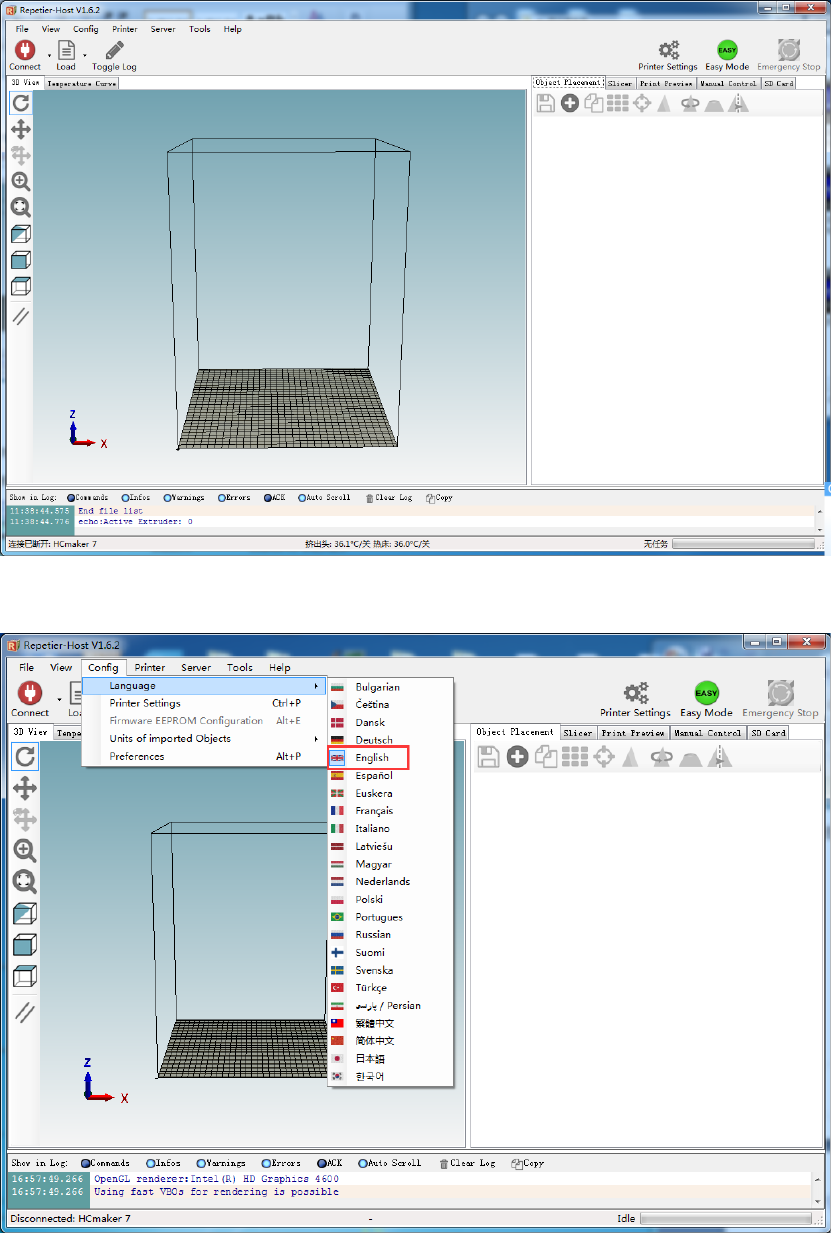Screen dimensions: 831x1233
Task: Click parallel projection lines icon in upper window
Action: coord(20,315)
